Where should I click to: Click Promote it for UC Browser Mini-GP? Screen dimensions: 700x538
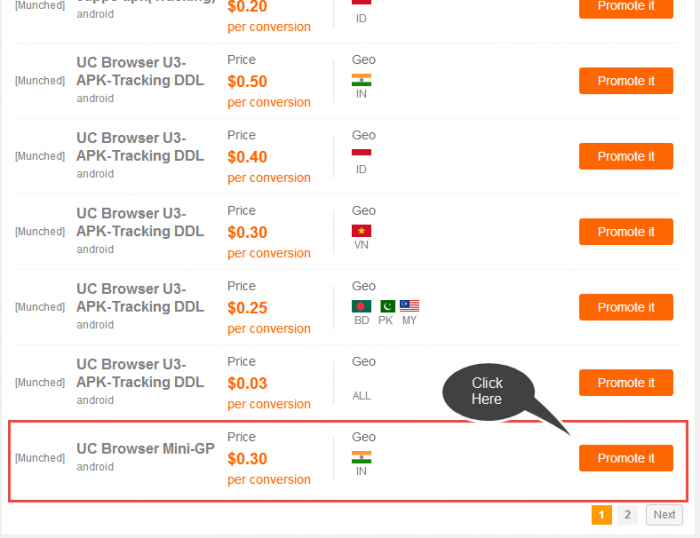(x=626, y=458)
